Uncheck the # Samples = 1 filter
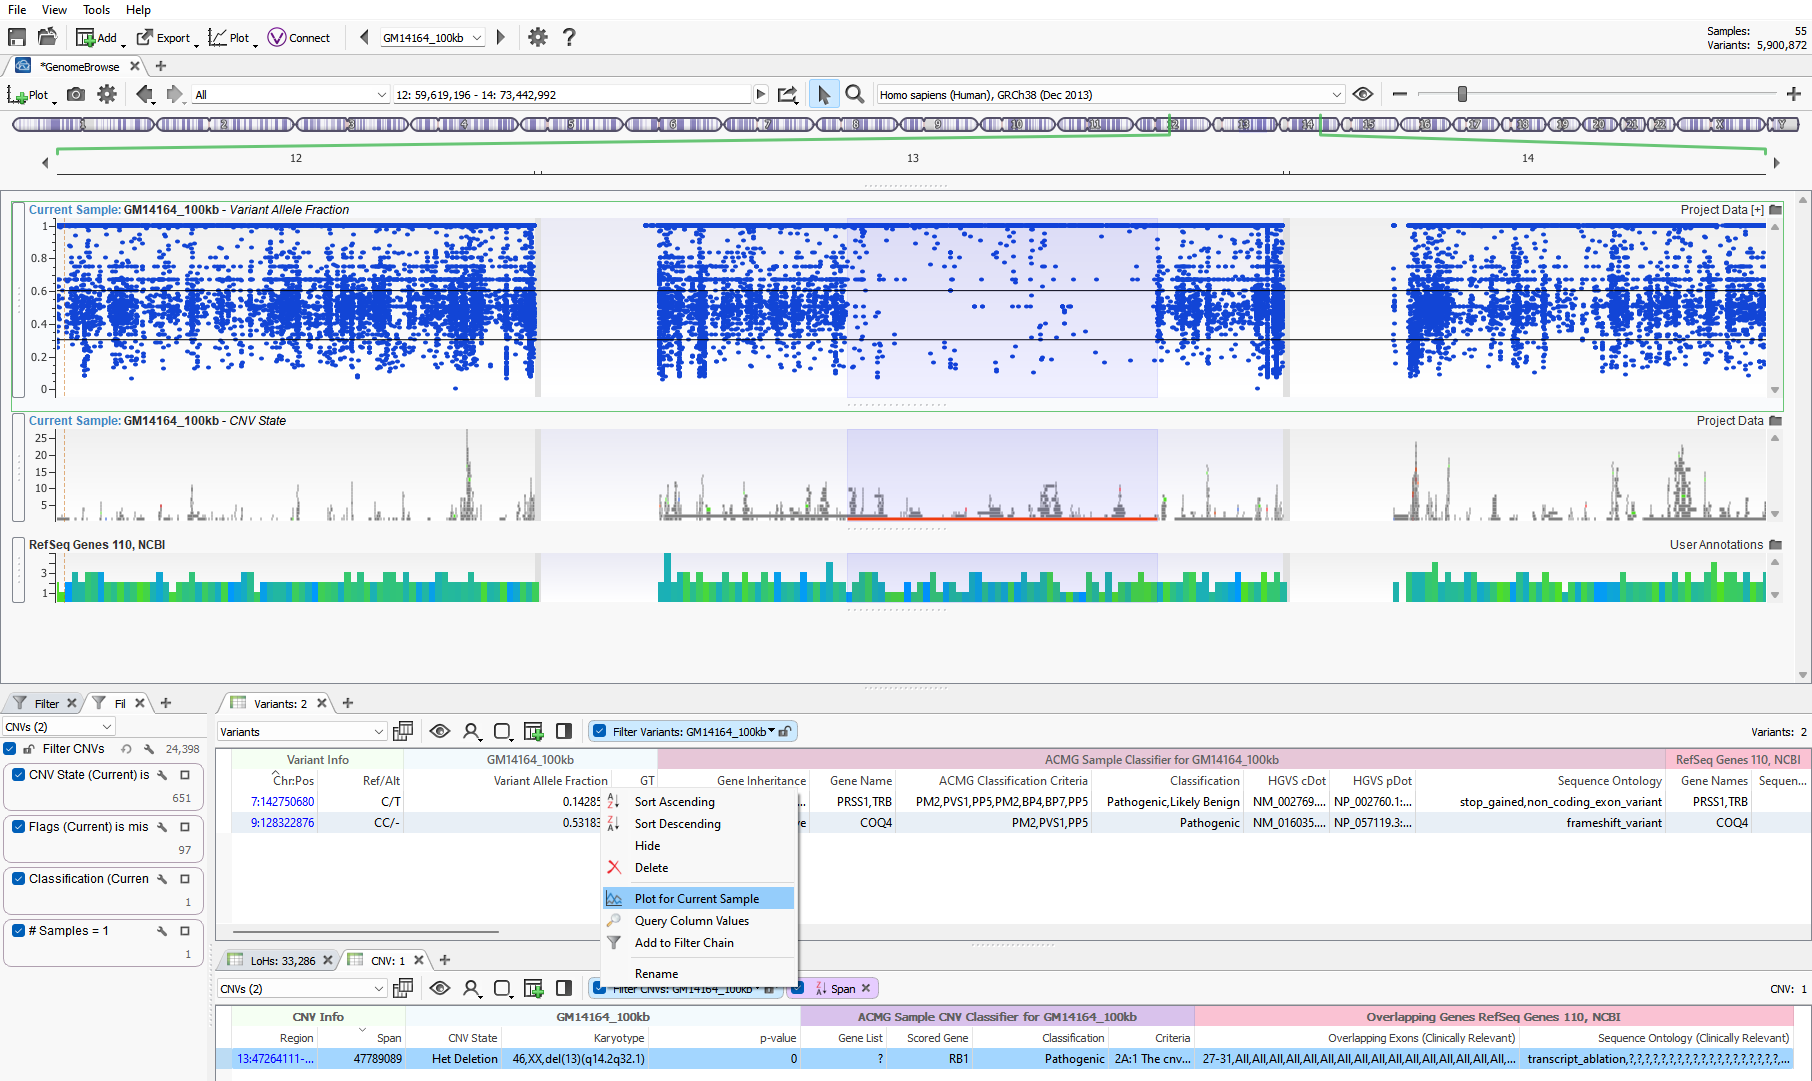The height and width of the screenshot is (1081, 1812). 18,931
